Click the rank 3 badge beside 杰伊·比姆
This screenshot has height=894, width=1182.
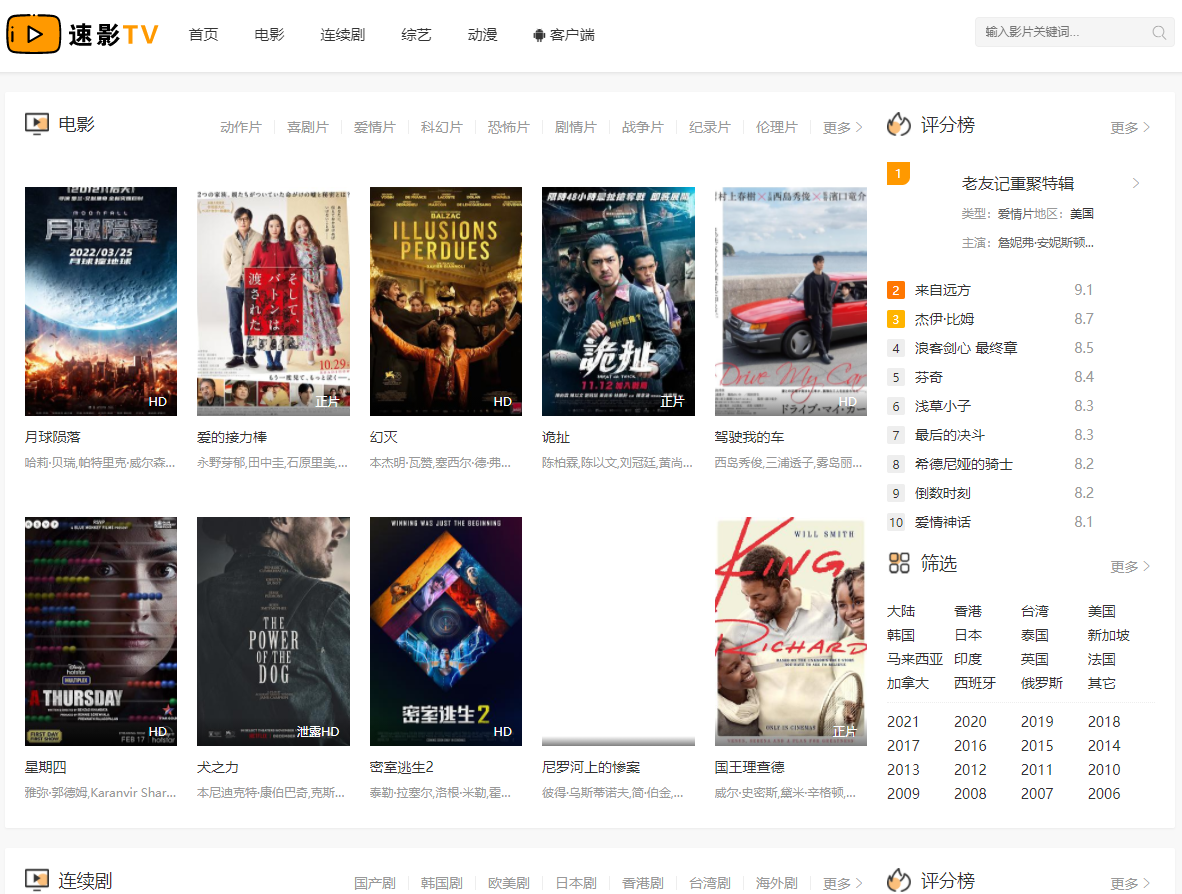896,319
